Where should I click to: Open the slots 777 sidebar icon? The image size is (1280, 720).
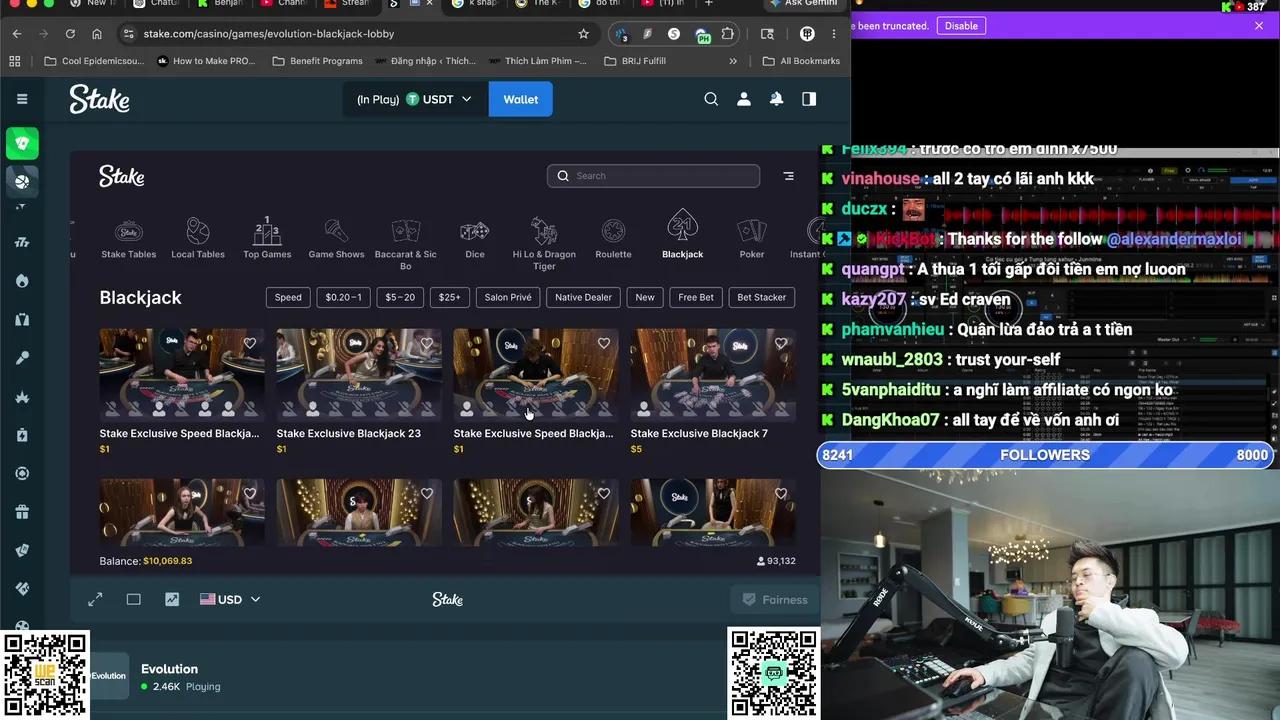point(22,242)
